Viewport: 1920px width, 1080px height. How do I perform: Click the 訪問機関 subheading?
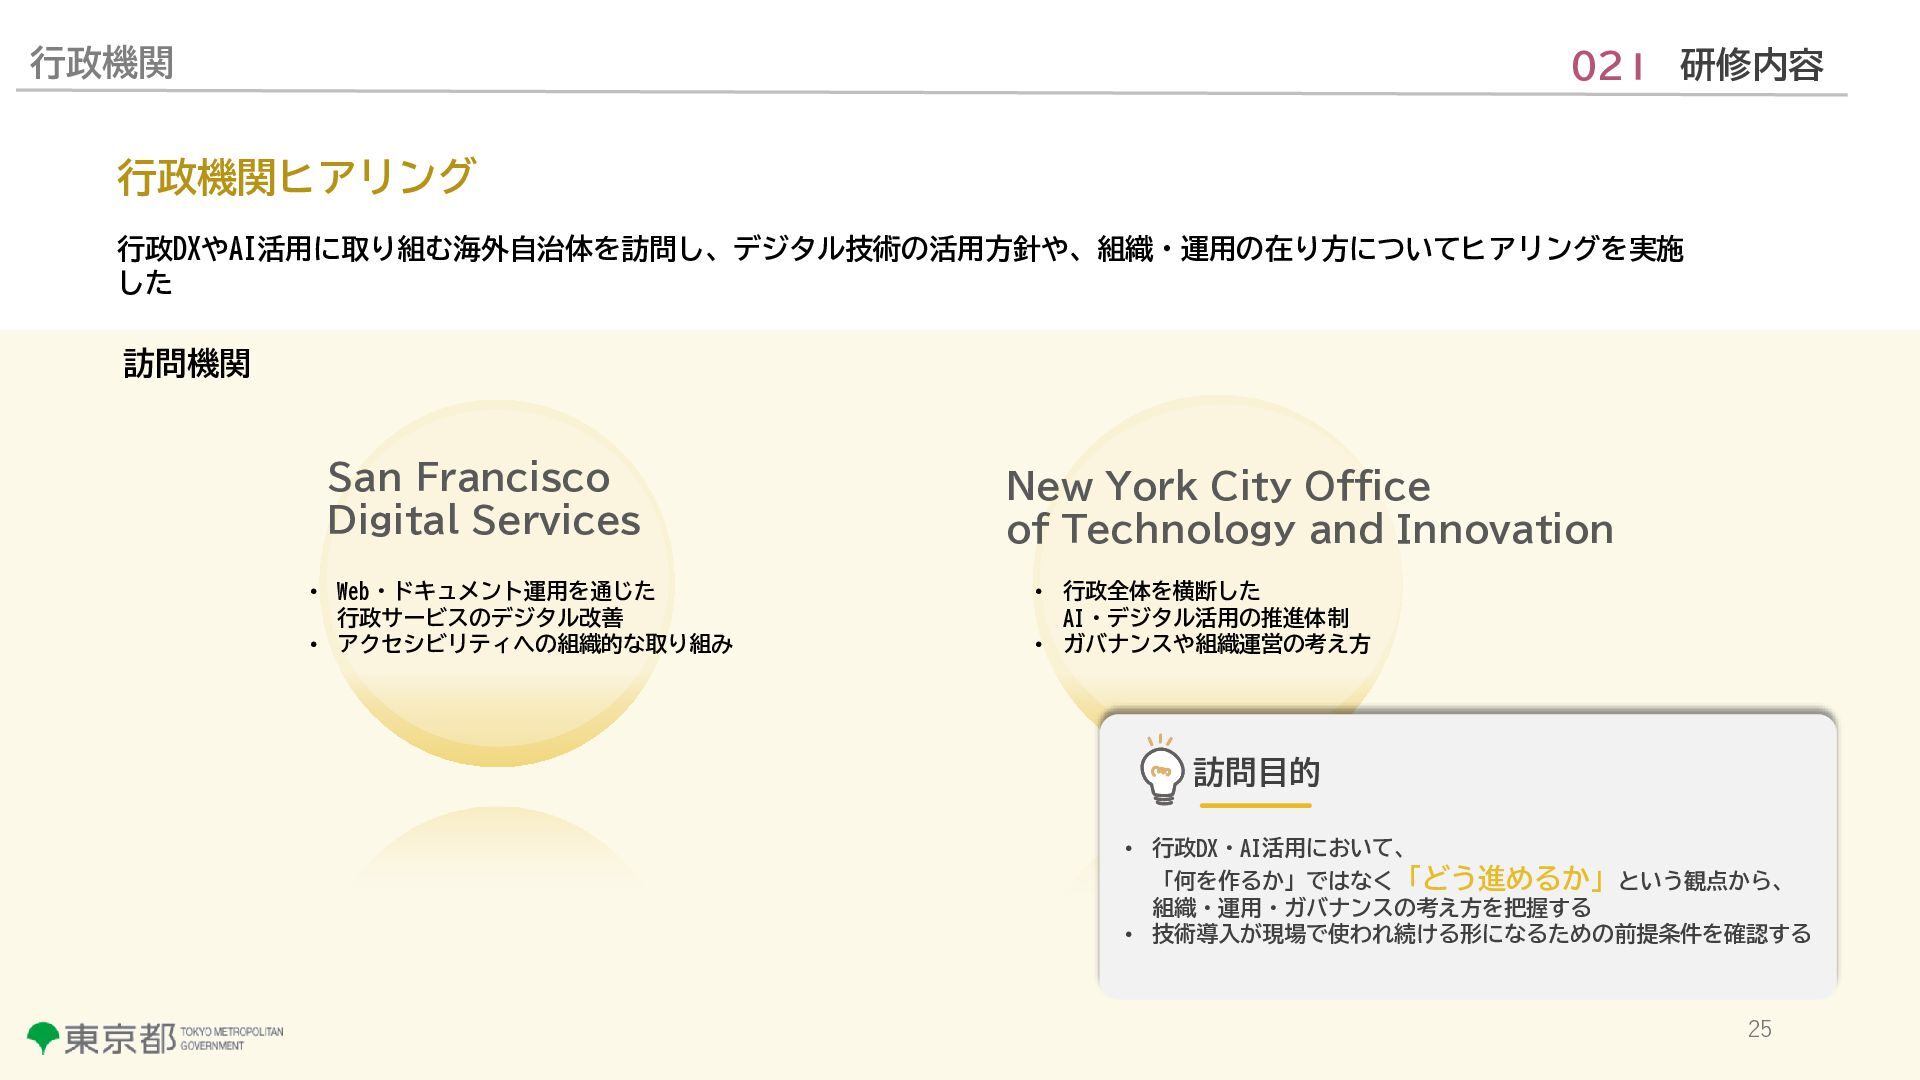tap(187, 363)
